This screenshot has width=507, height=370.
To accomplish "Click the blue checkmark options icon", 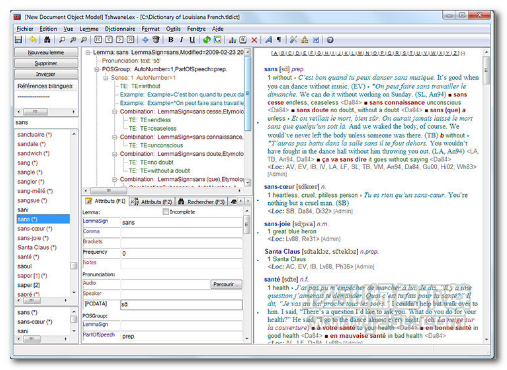I will click(315, 40).
